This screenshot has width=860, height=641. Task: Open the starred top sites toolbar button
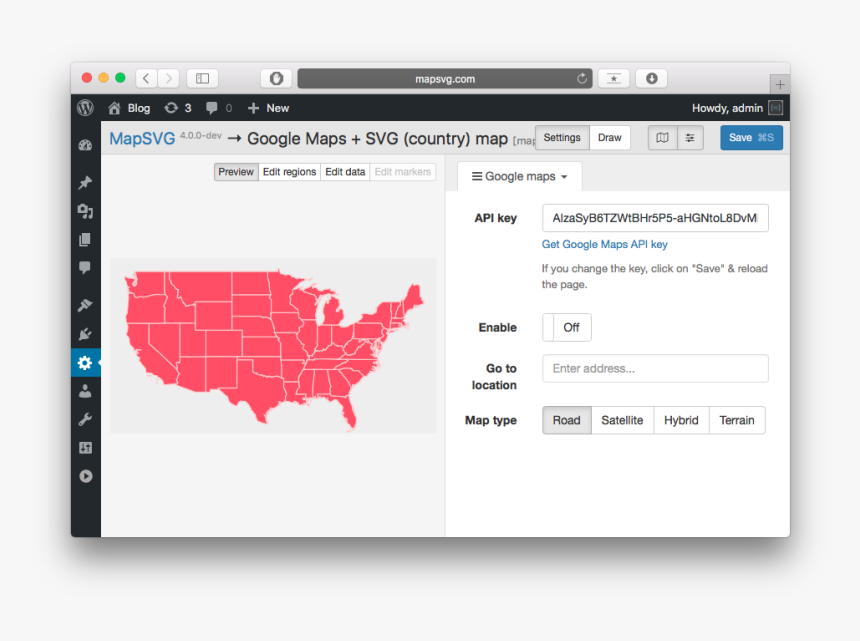614,78
